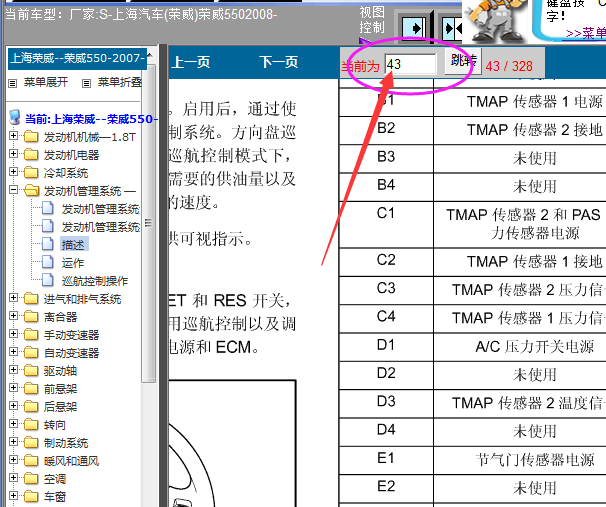Viewport: 606px width, 507px height.
Task: Click folder icon of 制动系统
Action: click(x=31, y=442)
